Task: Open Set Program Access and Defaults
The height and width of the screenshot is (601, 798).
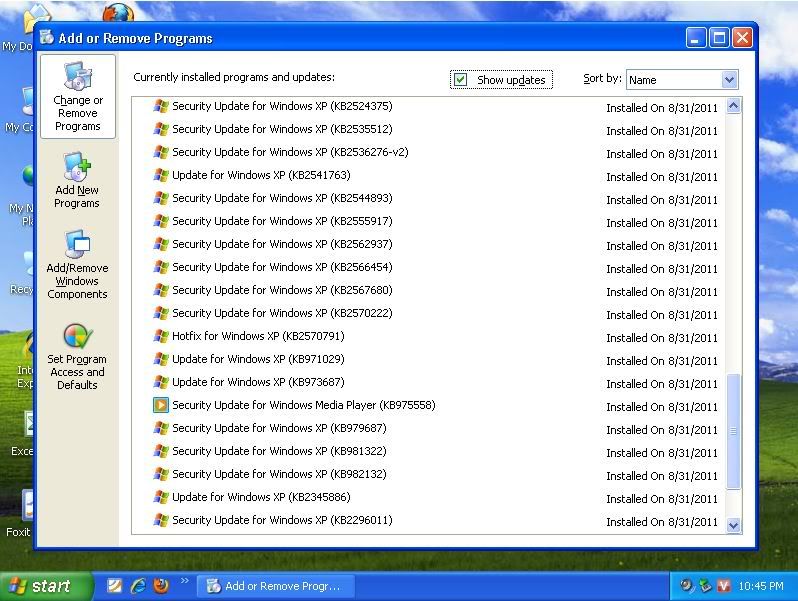Action: (77, 357)
